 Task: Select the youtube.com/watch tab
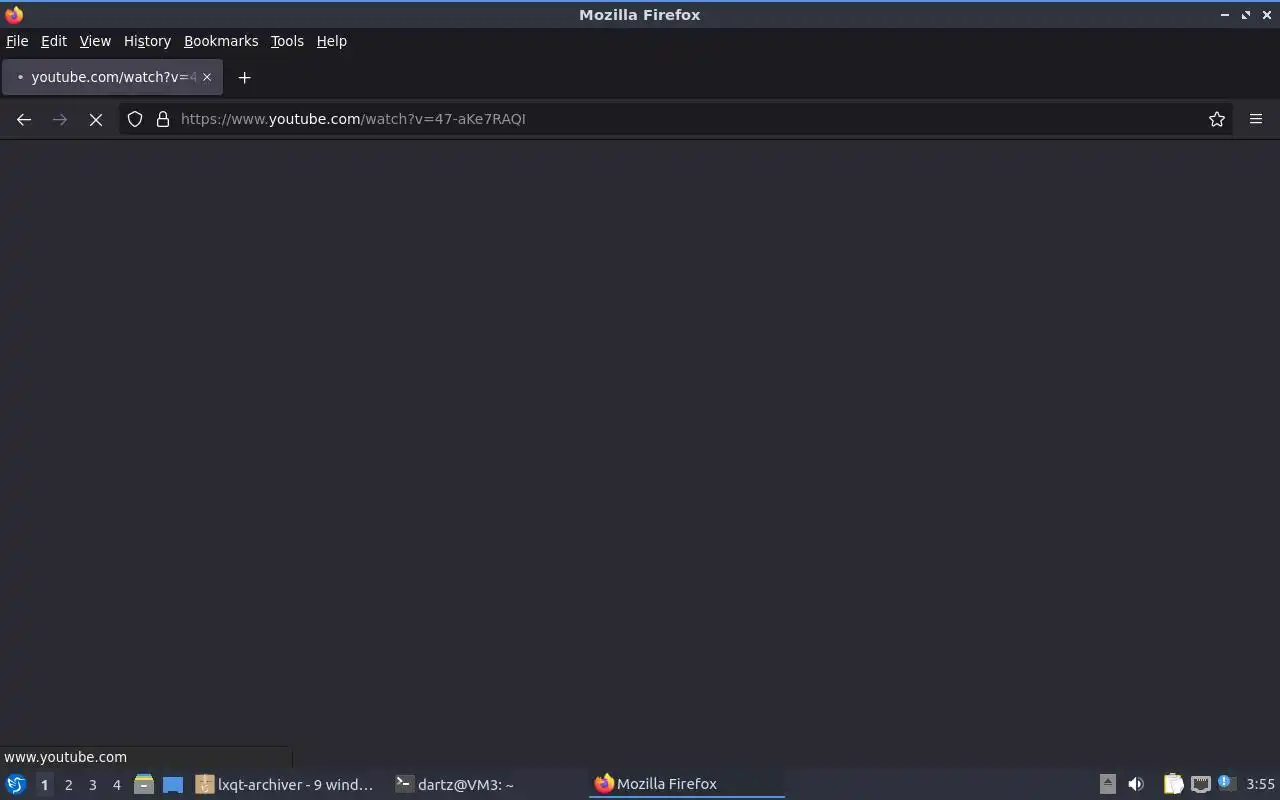coord(112,77)
